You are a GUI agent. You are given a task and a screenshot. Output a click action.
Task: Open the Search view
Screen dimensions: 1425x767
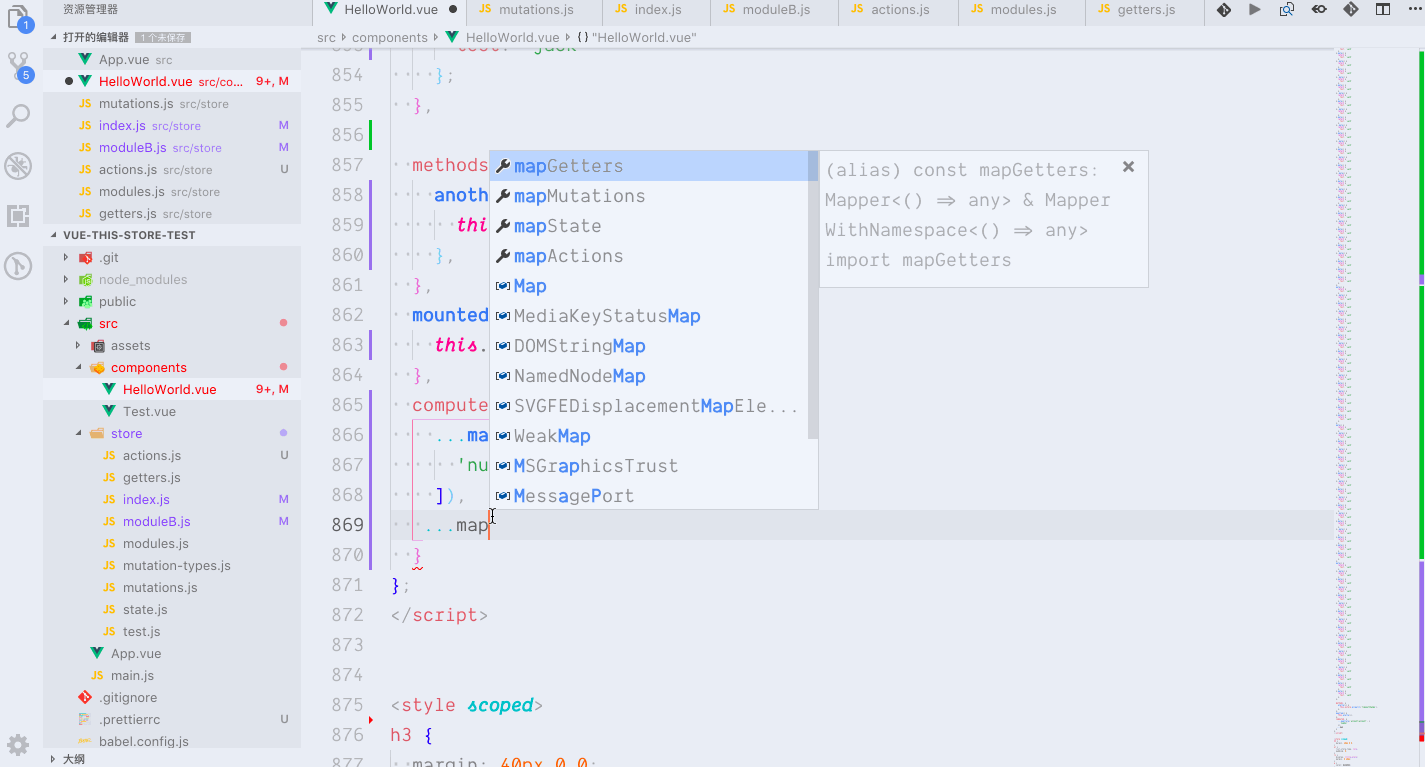point(19,116)
